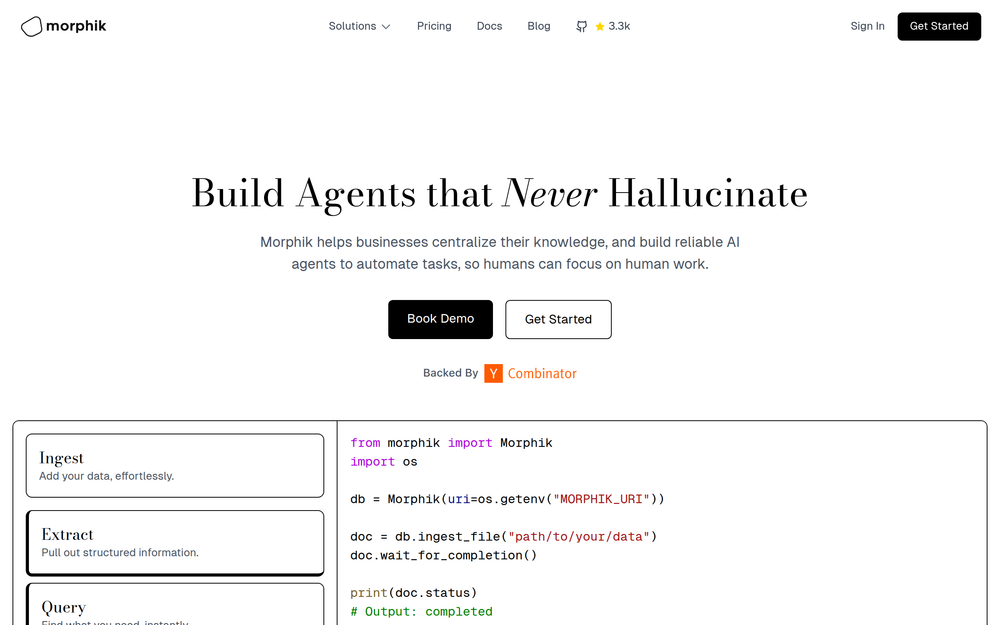Viewport: 1000px width, 625px height.
Task: Select the Query tab card
Action: click(x=175, y=604)
